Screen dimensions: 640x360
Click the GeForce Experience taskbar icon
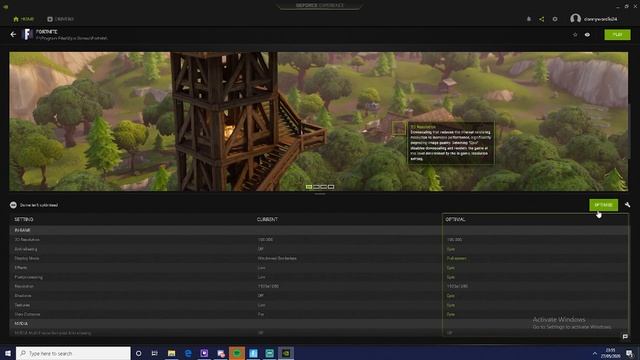point(286,353)
